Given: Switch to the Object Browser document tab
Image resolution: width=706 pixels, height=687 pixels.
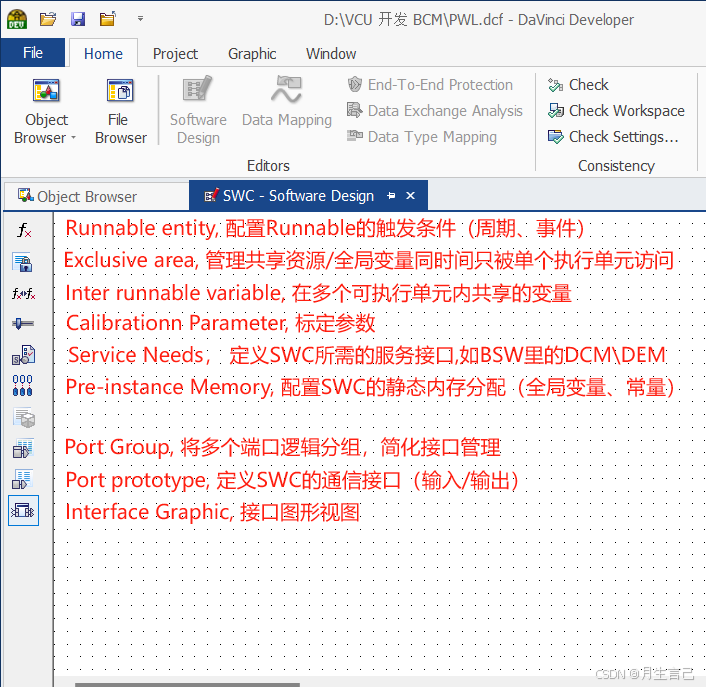Looking at the screenshot, I should (x=96, y=196).
